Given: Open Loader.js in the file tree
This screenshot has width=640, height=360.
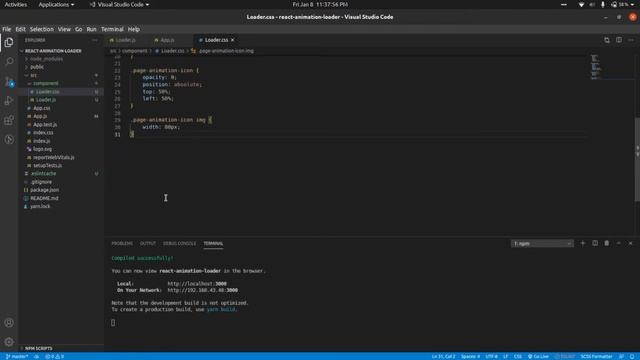Looking at the screenshot, I should click(x=46, y=100).
